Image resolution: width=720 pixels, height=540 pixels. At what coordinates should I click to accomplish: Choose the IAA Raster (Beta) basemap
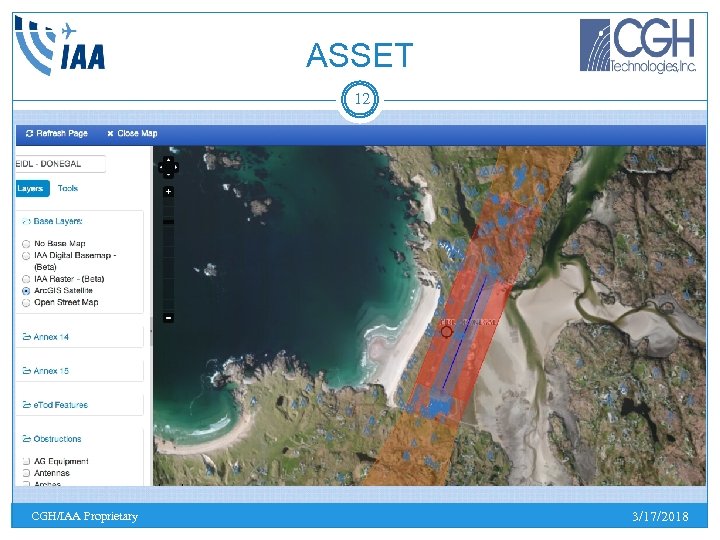tap(26, 279)
